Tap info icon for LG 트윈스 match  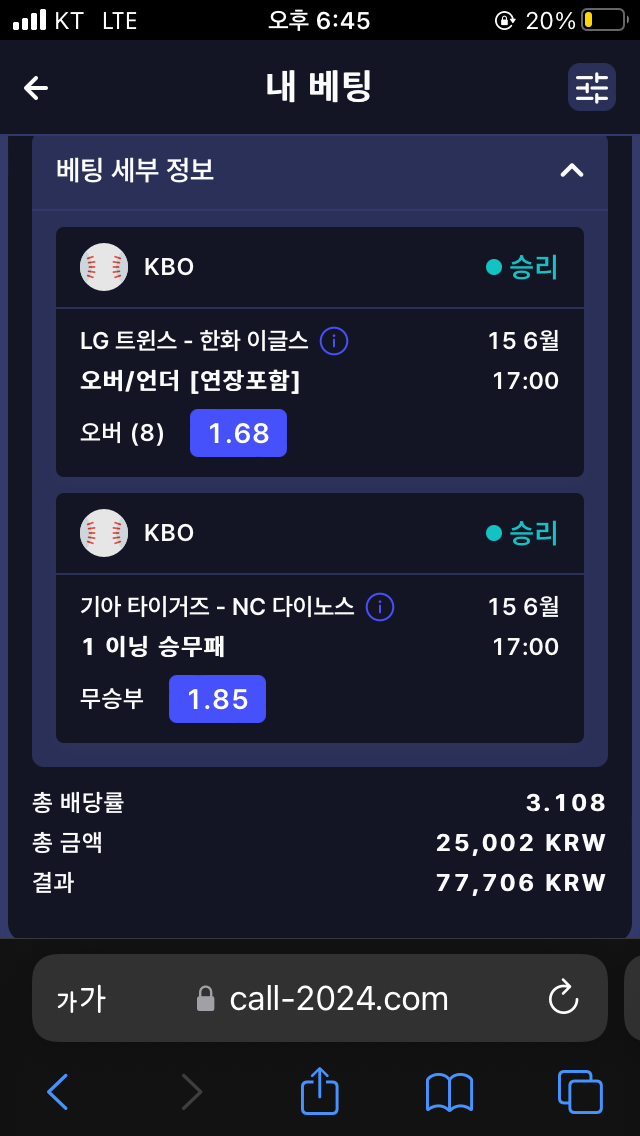pyautogui.click(x=334, y=341)
